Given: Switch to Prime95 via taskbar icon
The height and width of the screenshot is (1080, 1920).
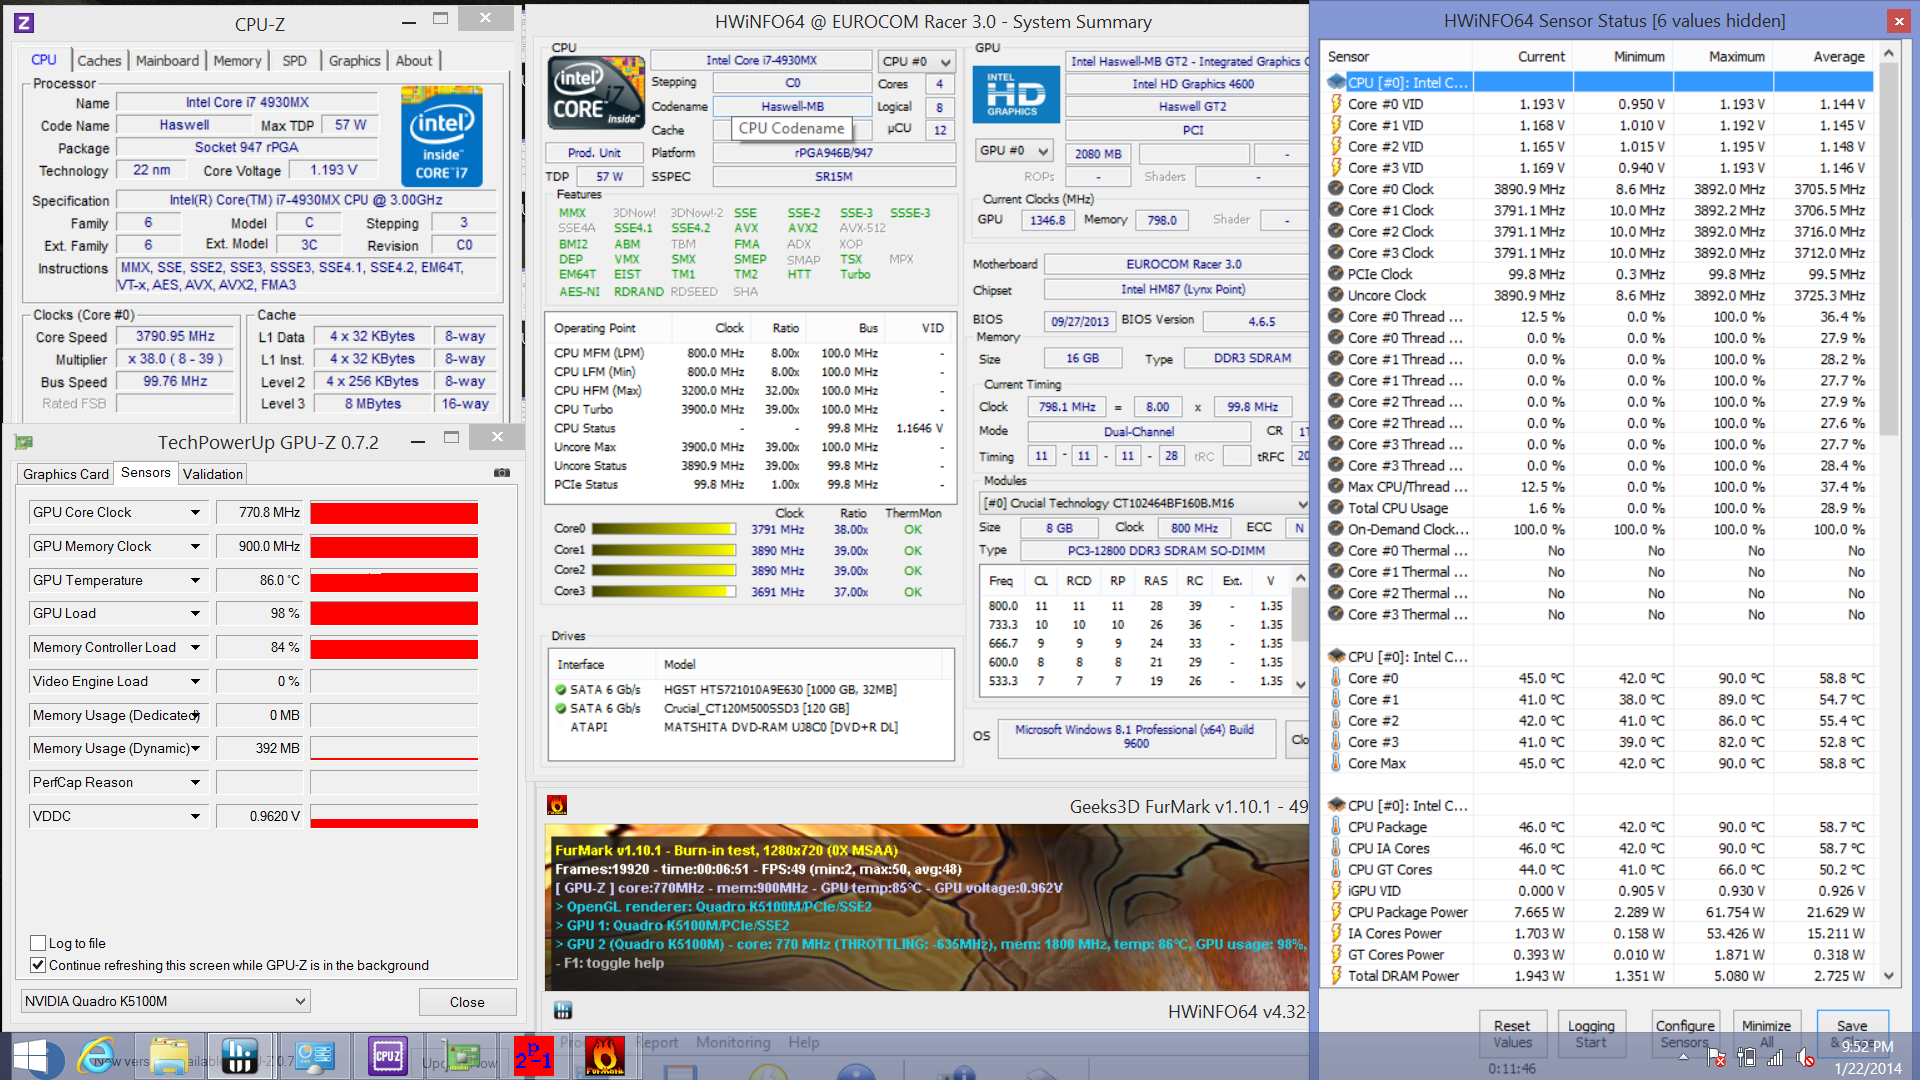Looking at the screenshot, I should (x=534, y=1056).
